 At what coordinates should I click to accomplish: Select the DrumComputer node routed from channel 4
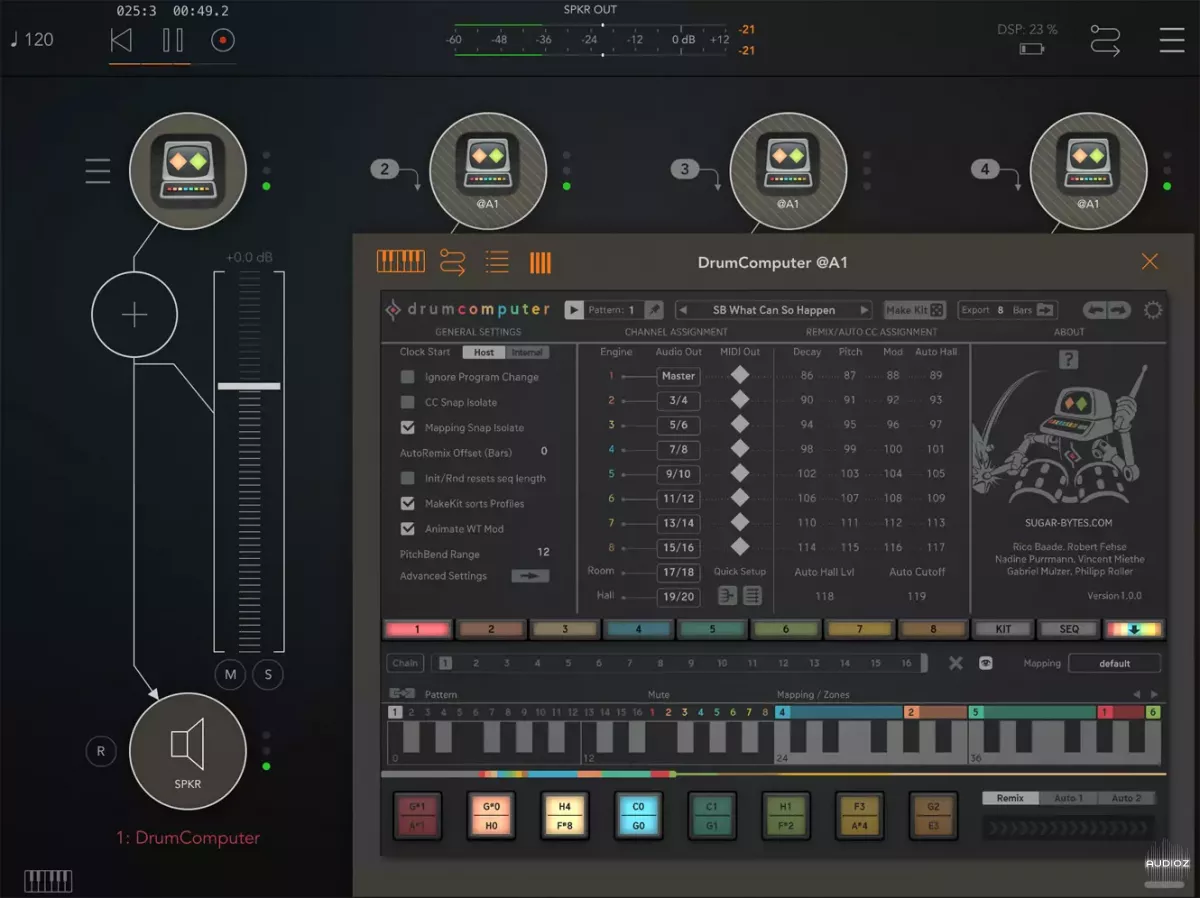click(x=1088, y=171)
